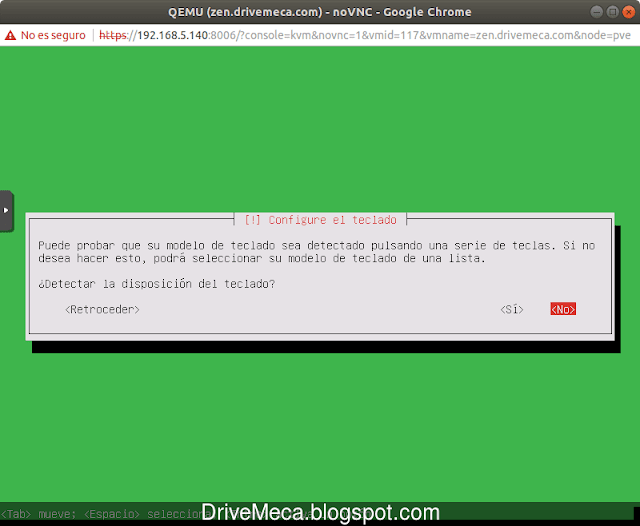The width and height of the screenshot is (640, 526).
Task: Close the Chrome noVNC window
Action: [628, 12]
